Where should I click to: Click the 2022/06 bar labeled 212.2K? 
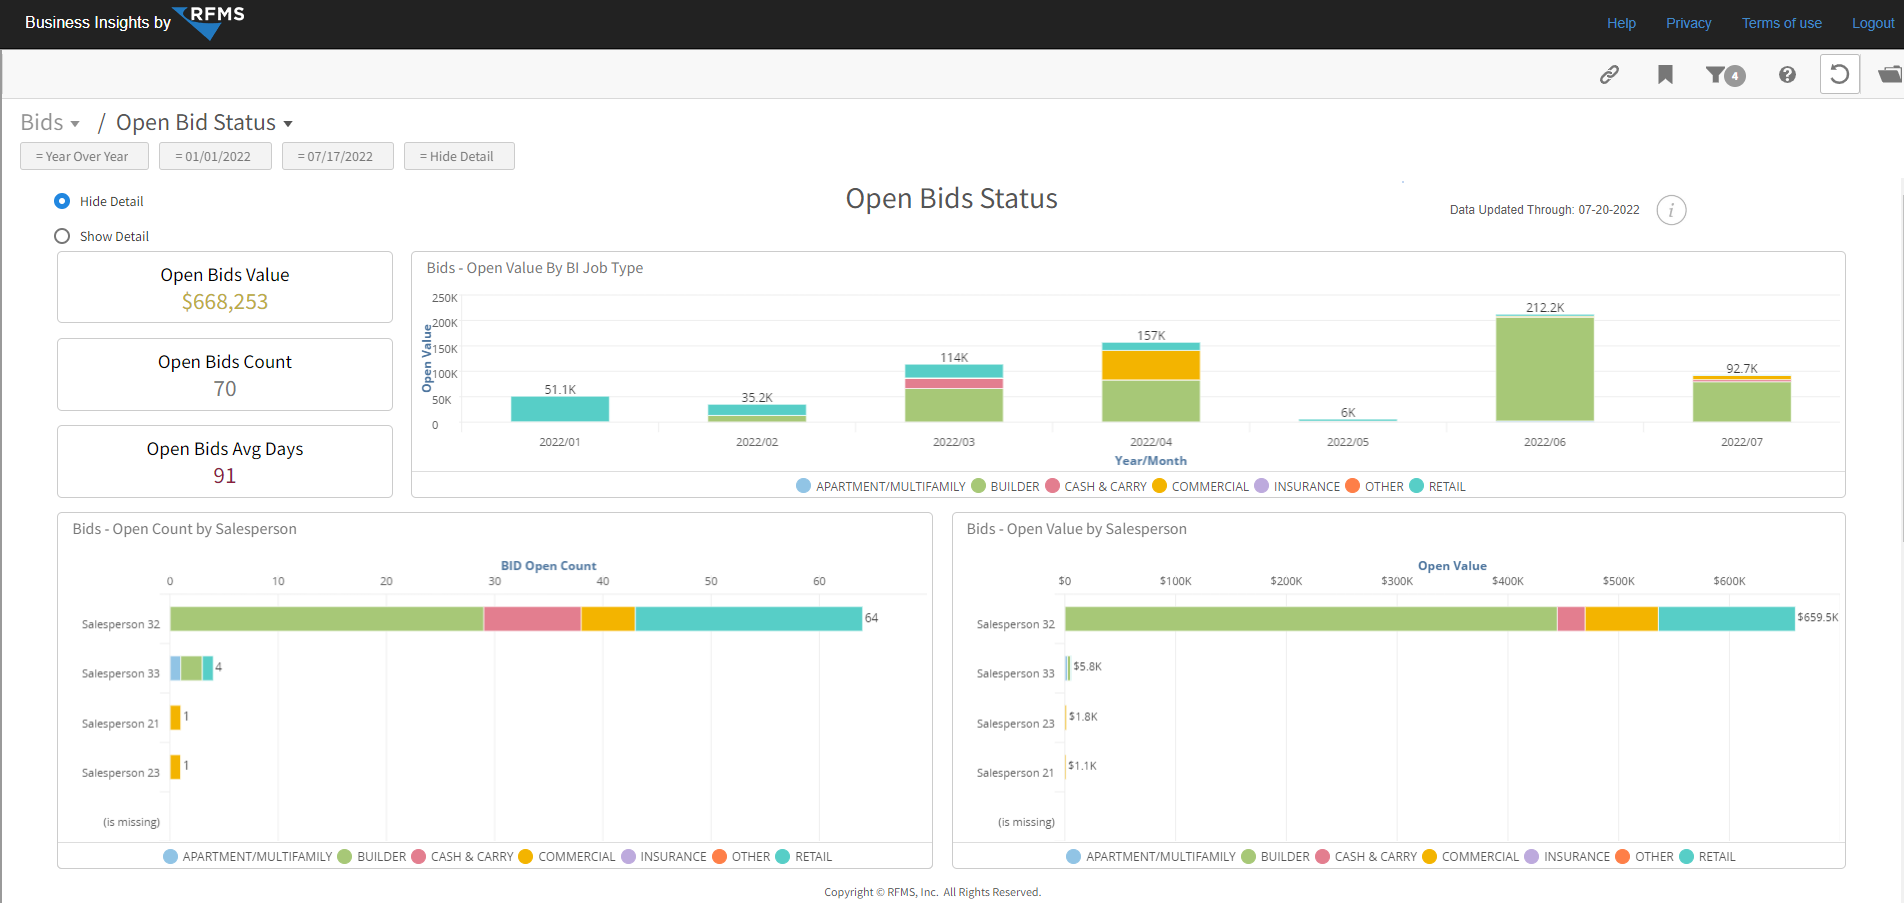click(x=1545, y=368)
